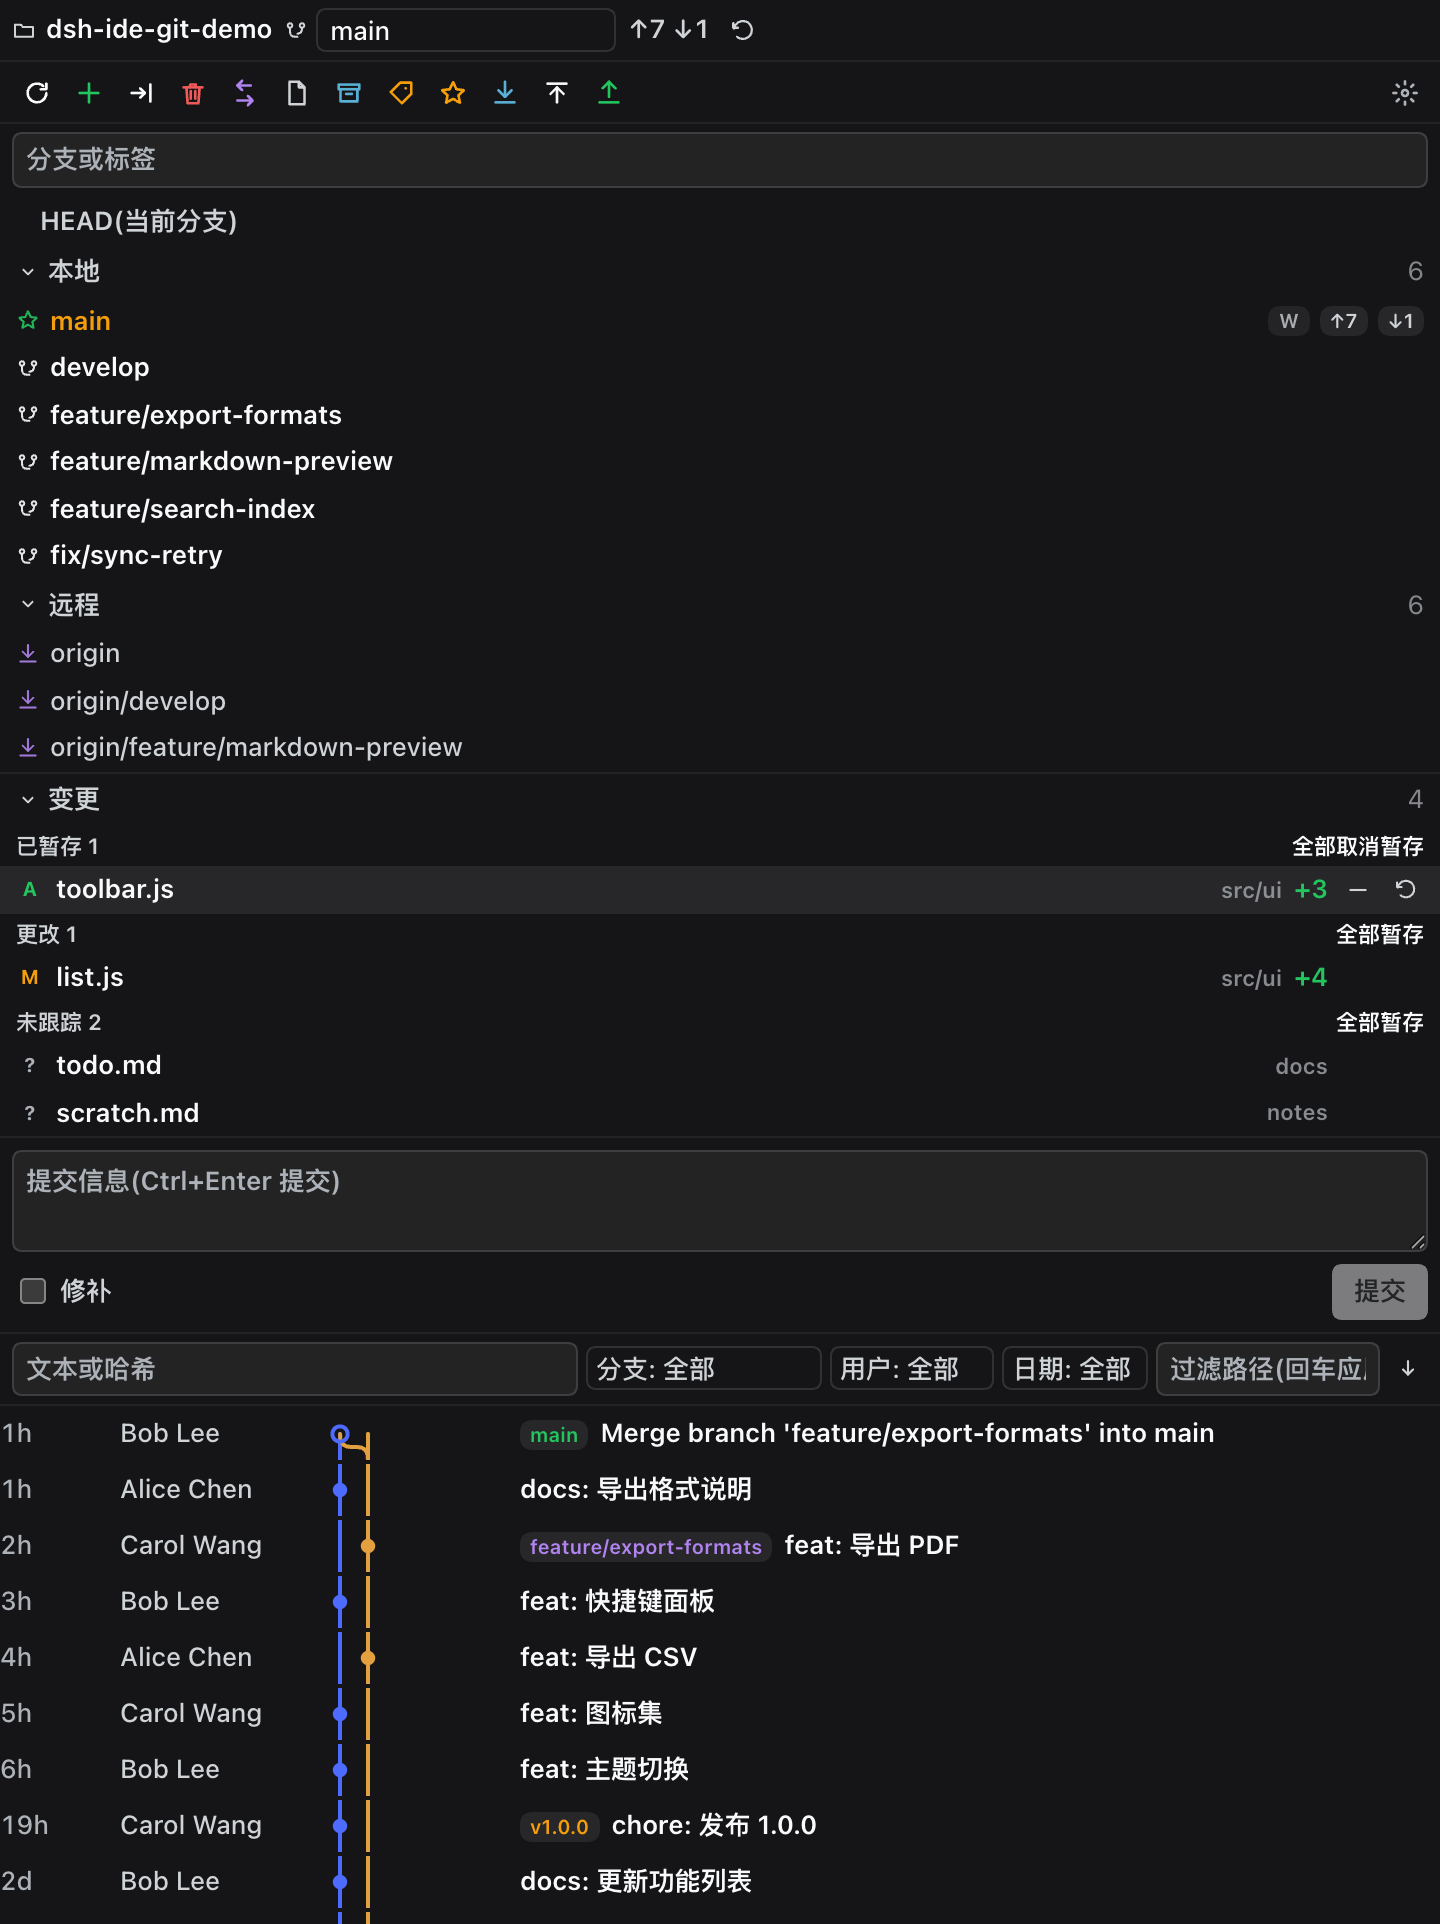
Task: Click the blue download fetch icon
Action: [505, 93]
